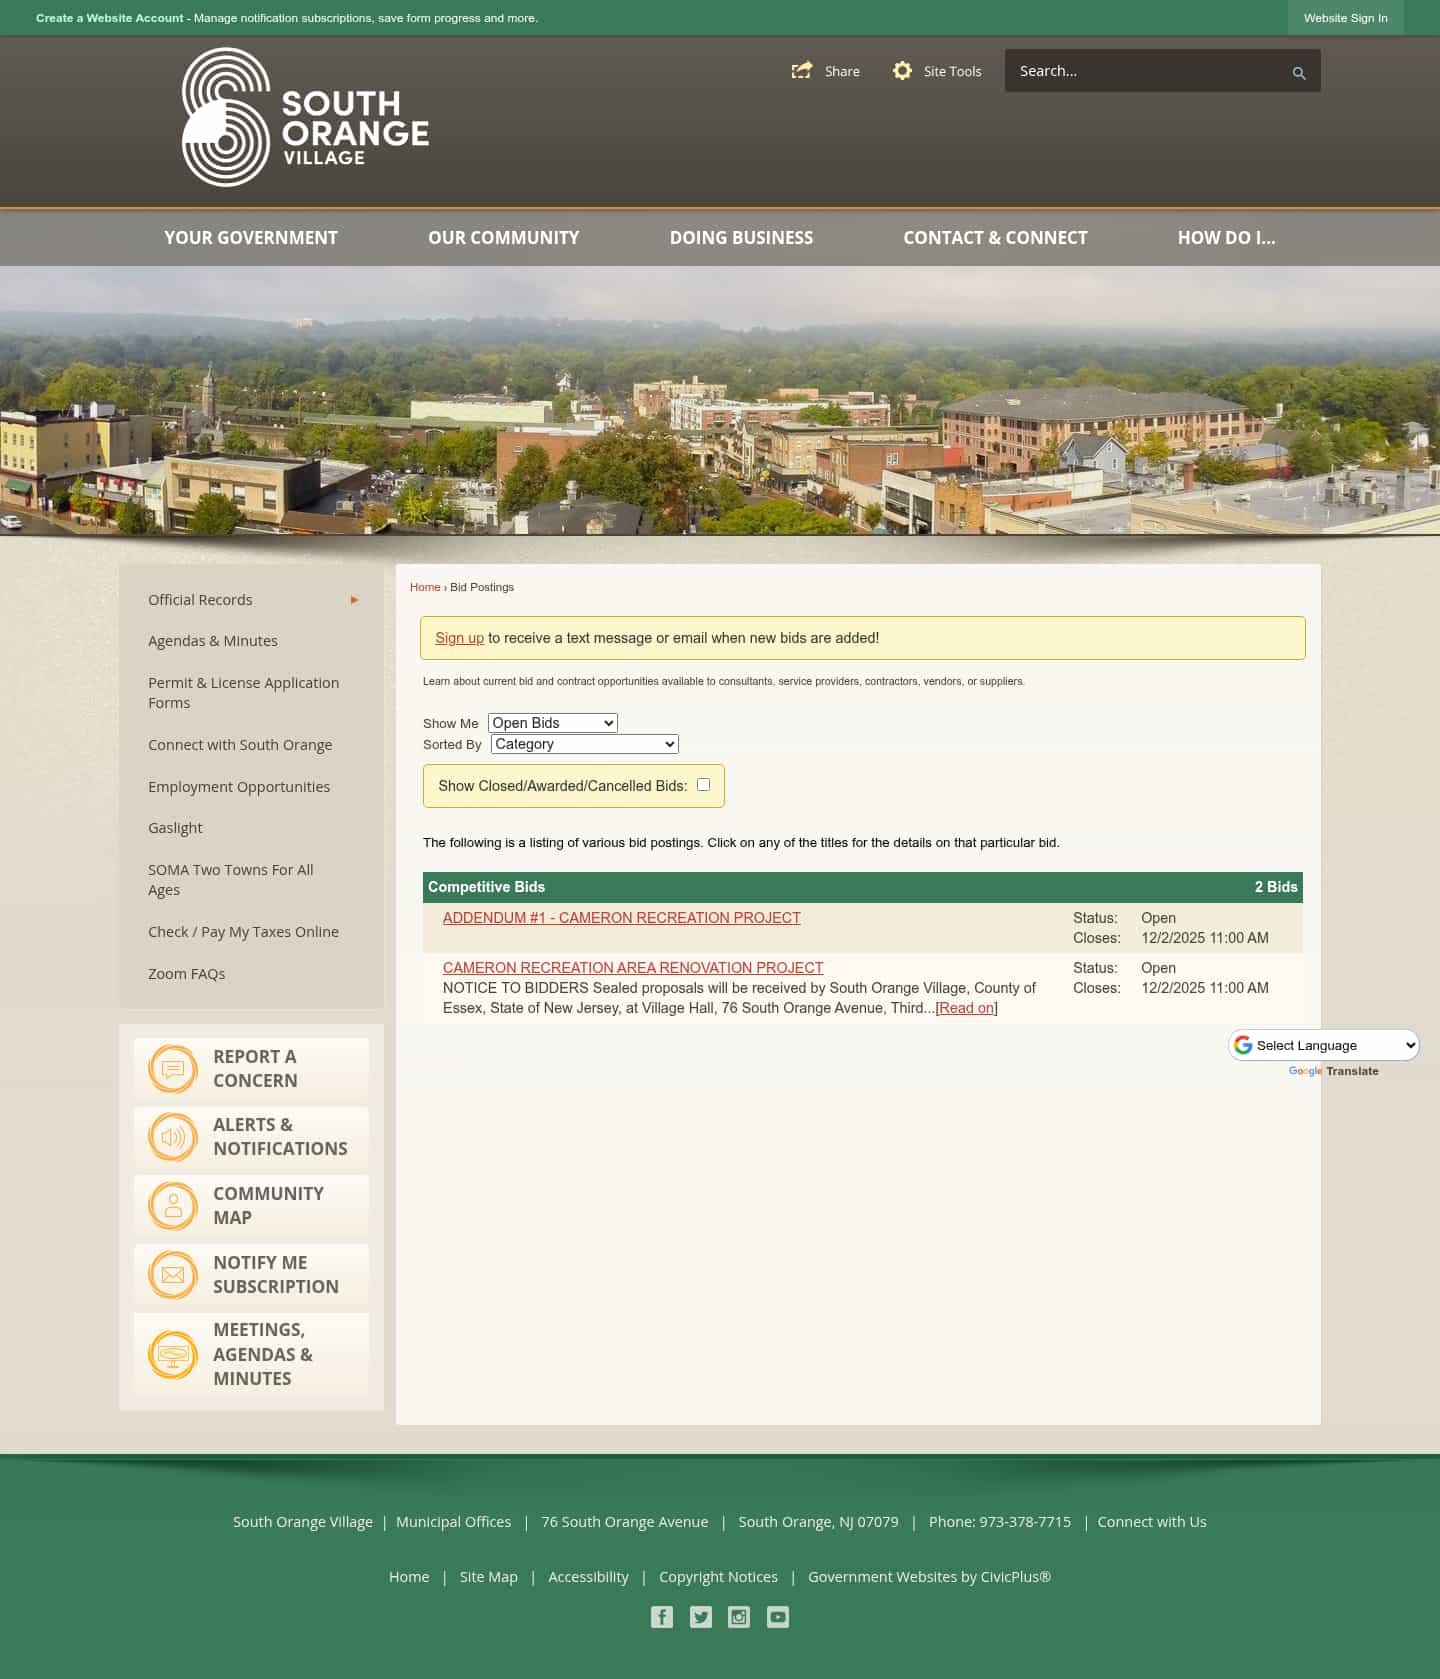
Task: Open the footer Accessibility link
Action: 588,1577
